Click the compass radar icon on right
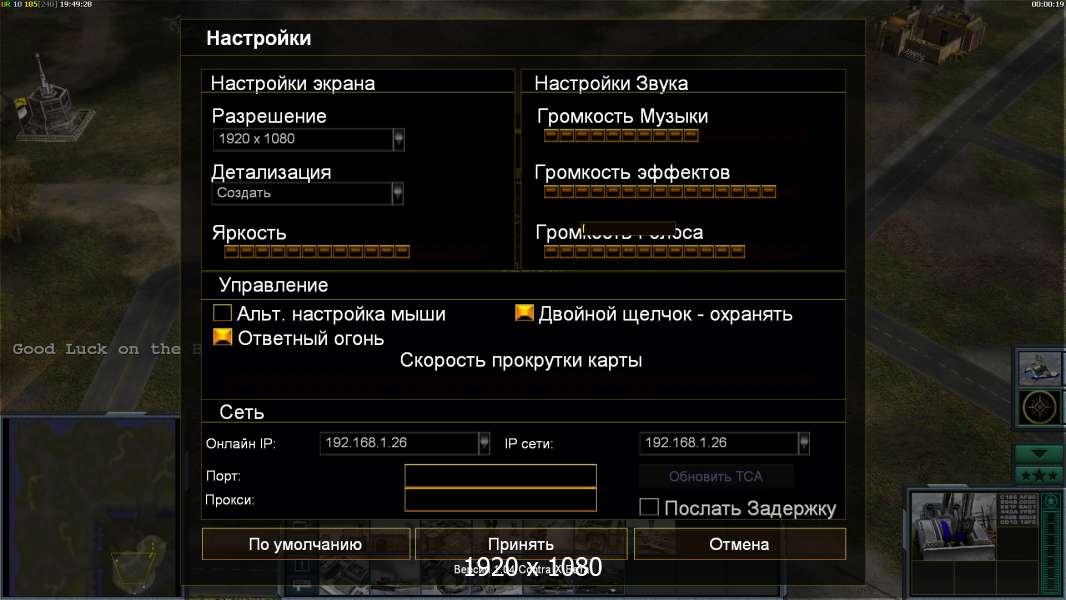Viewport: 1066px width, 600px height. pos(1040,407)
